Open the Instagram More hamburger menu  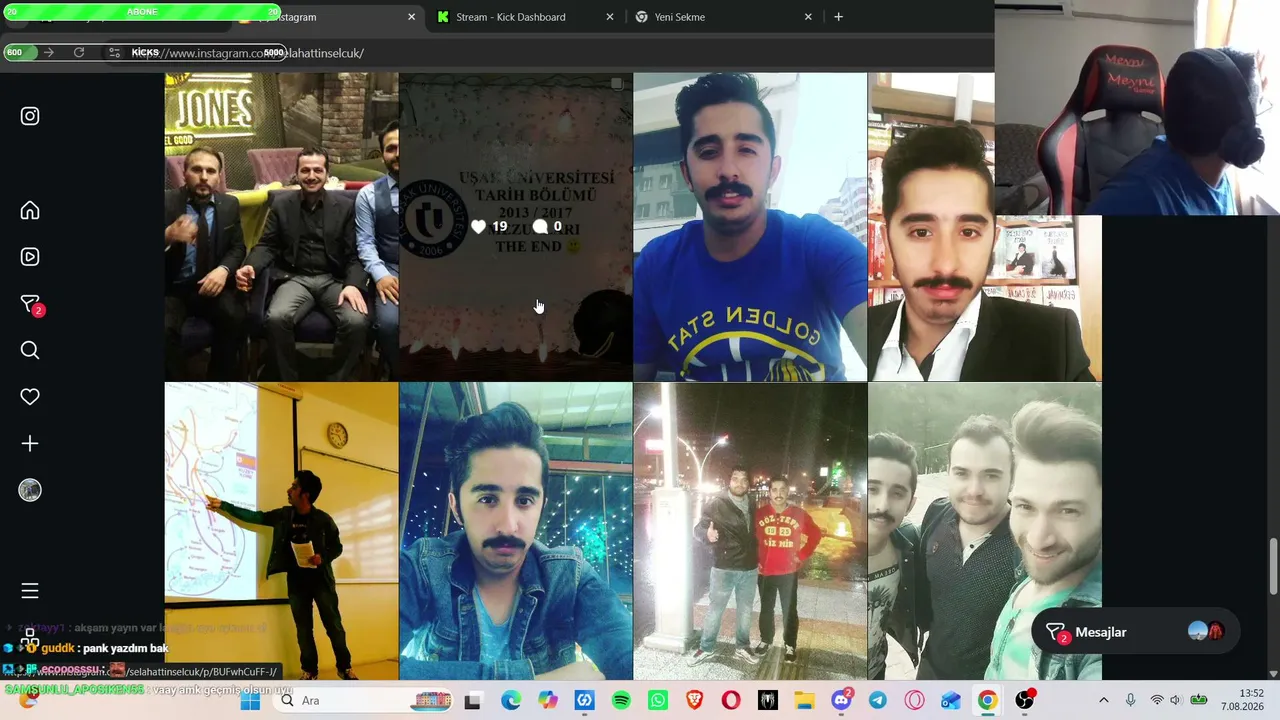point(30,591)
